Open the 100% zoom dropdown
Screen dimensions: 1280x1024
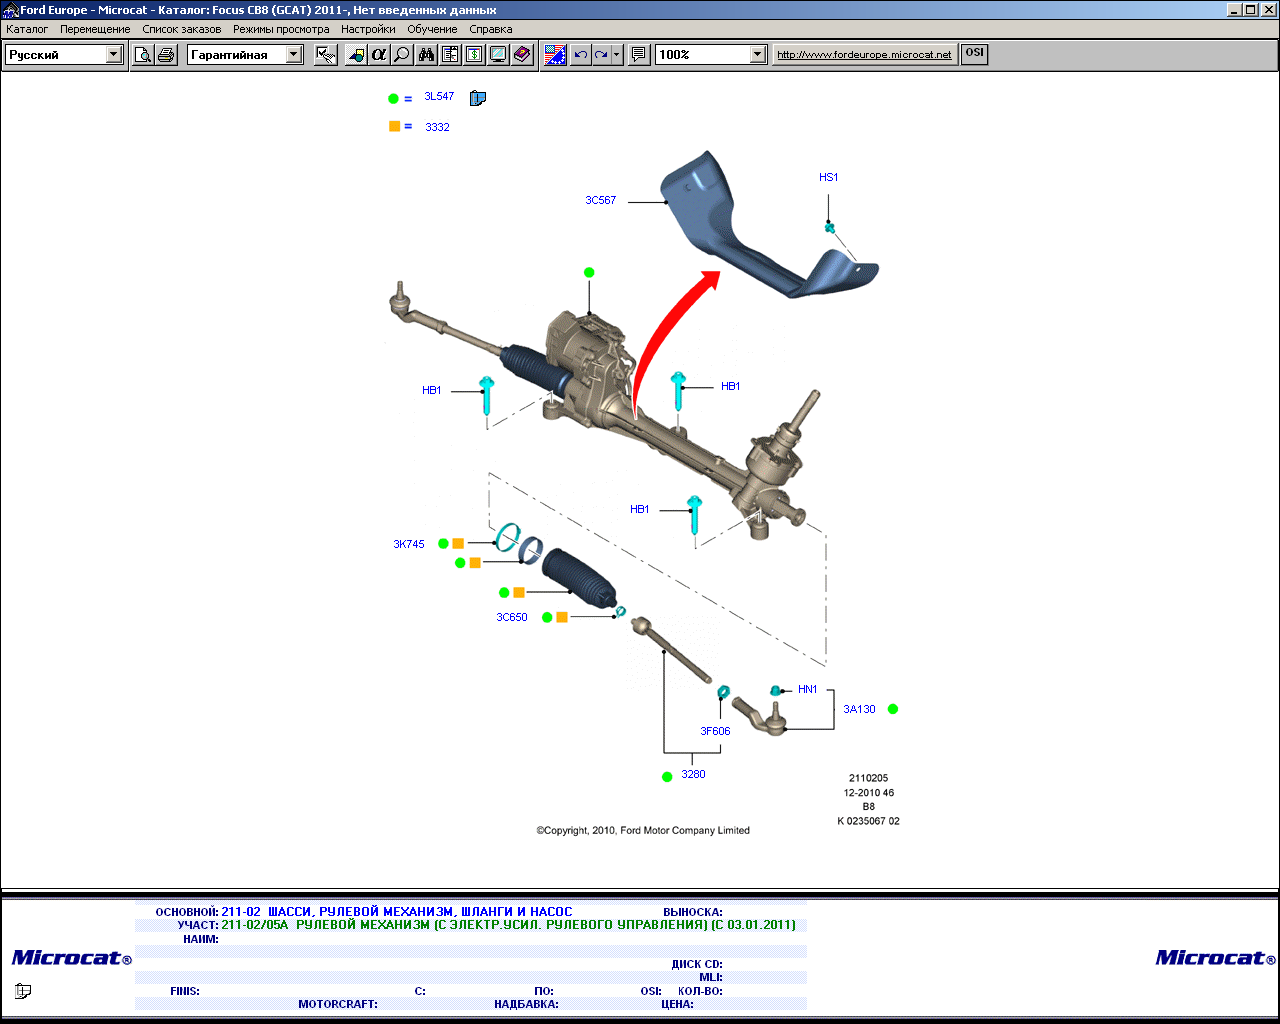pos(758,55)
